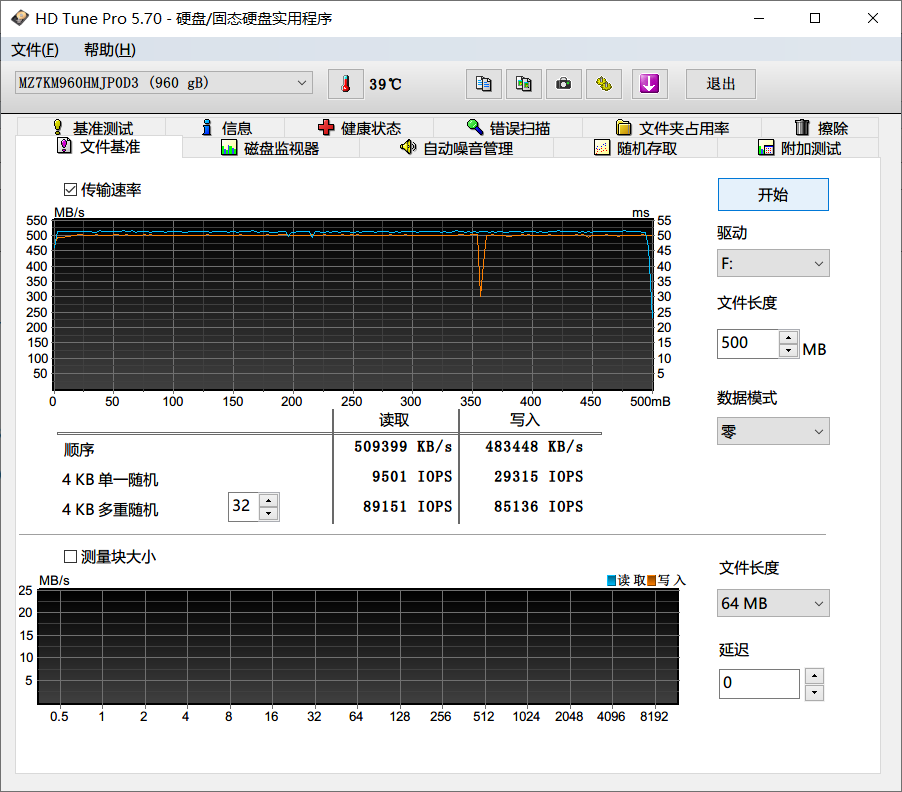Screen dimensions: 902x792
Task: Click the 写入 column header
Action: tap(525, 420)
